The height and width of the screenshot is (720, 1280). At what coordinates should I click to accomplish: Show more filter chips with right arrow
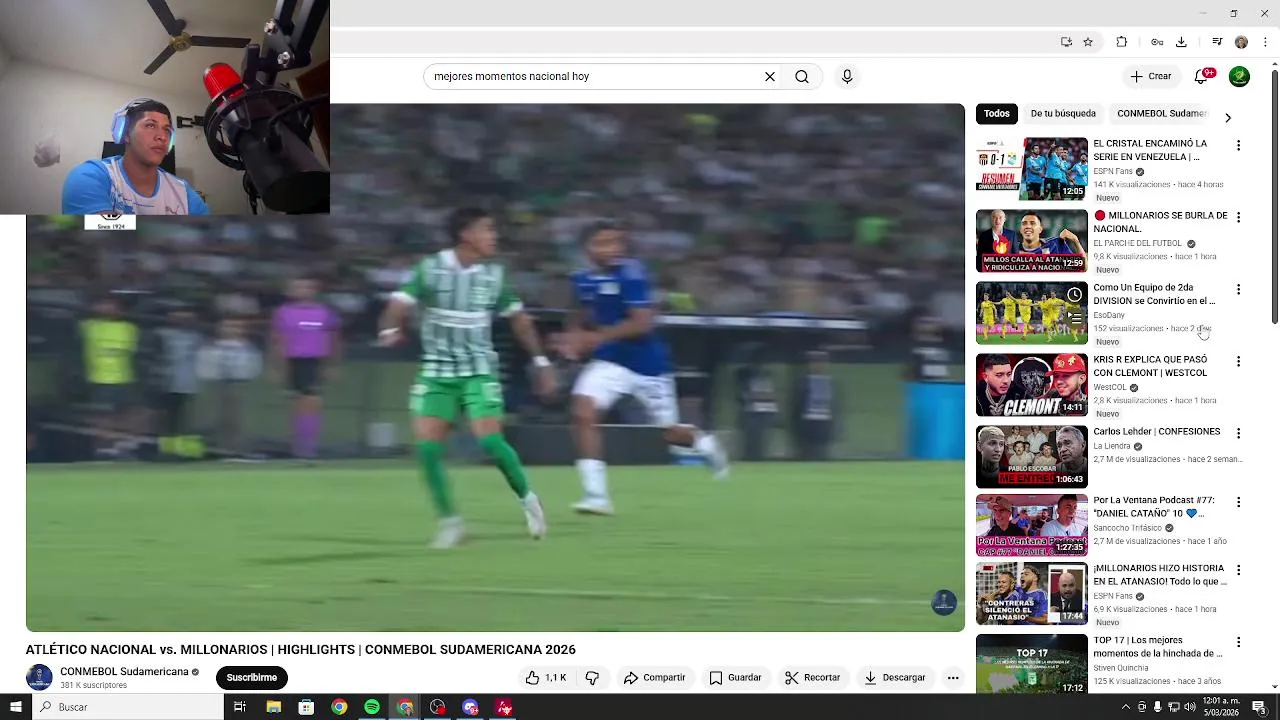(x=1228, y=118)
